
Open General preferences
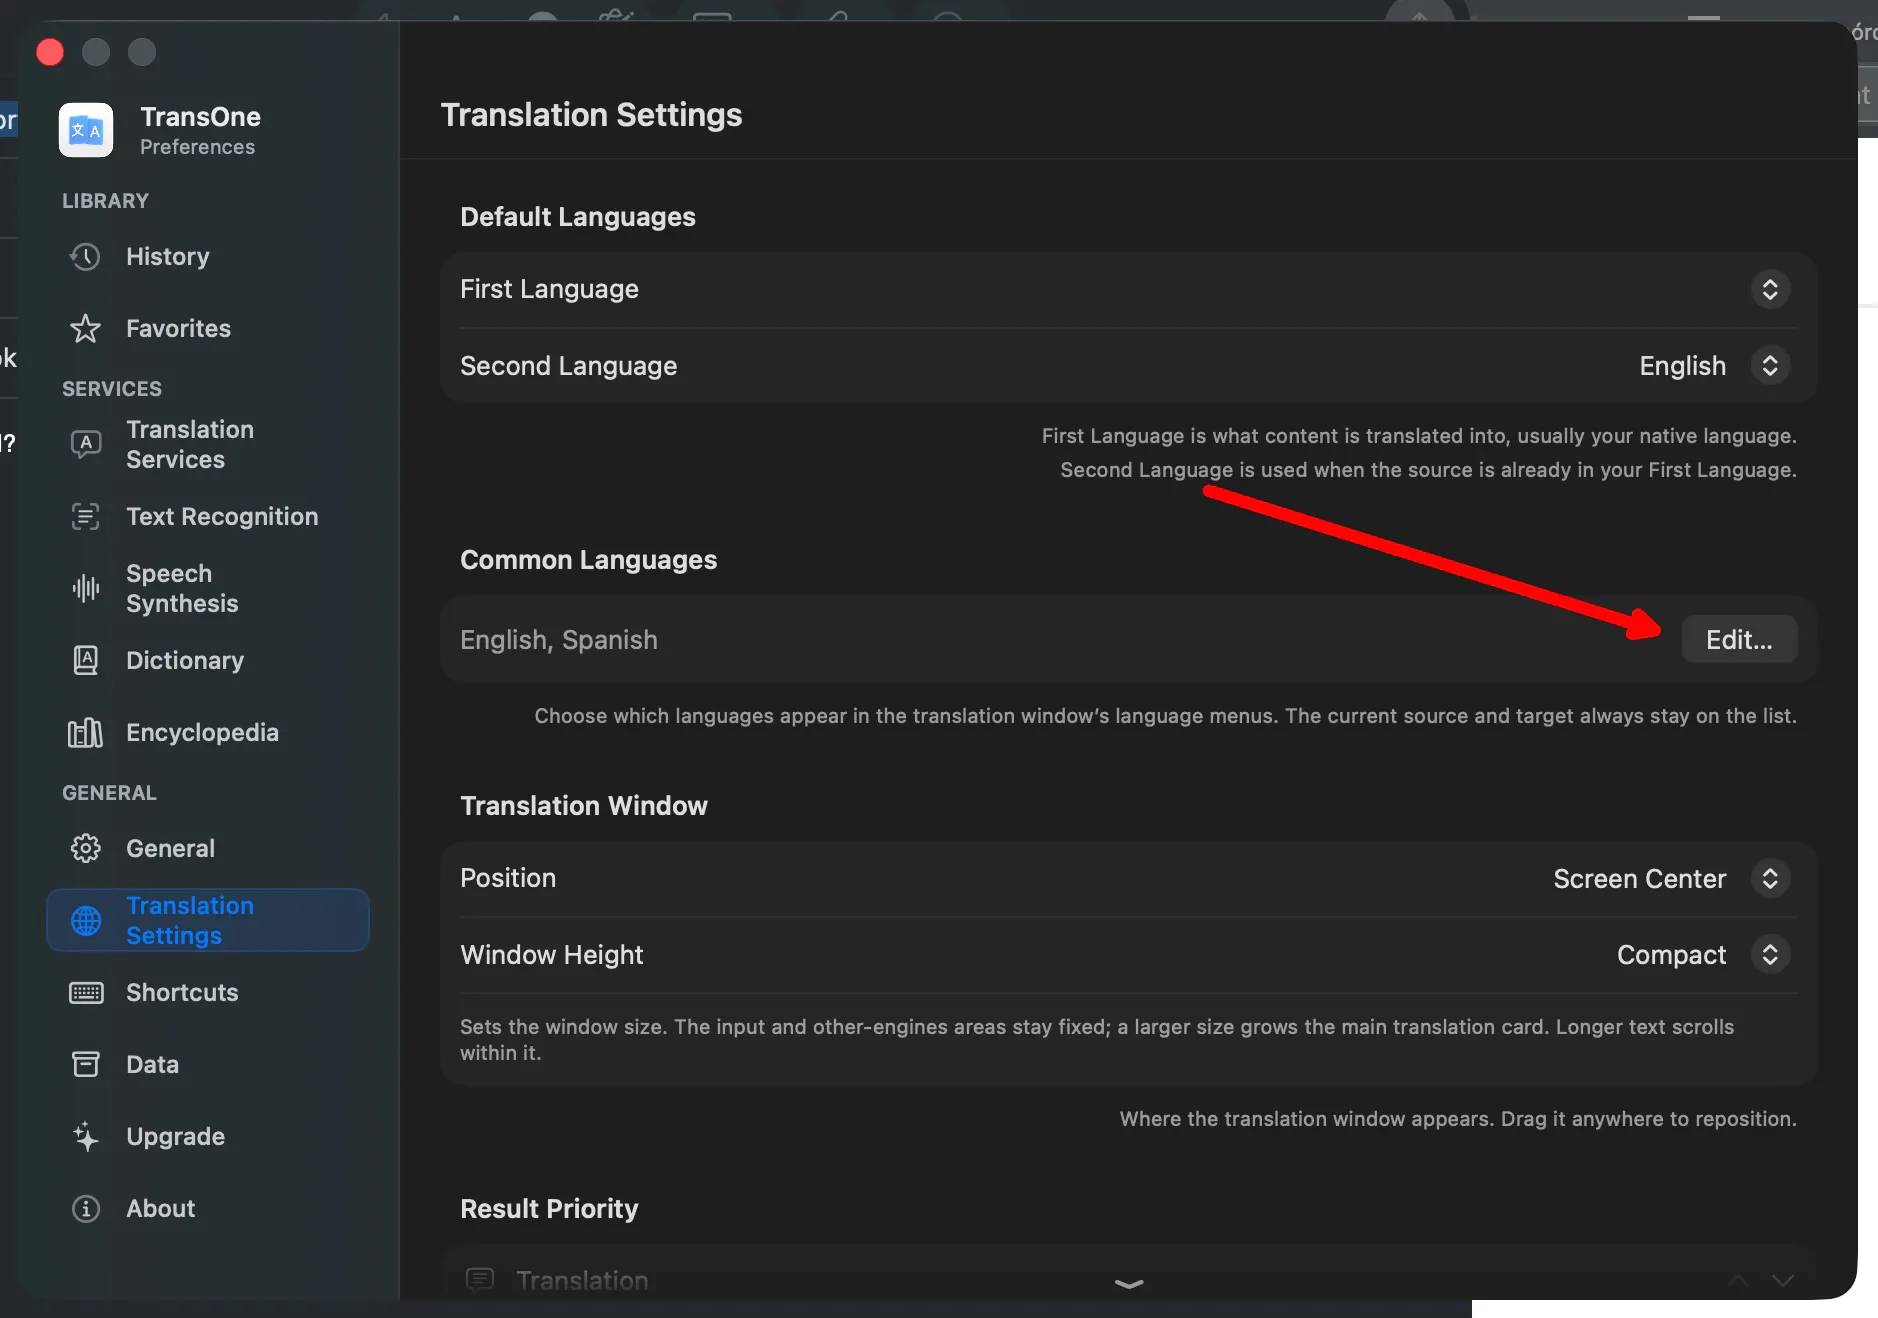[208, 849]
